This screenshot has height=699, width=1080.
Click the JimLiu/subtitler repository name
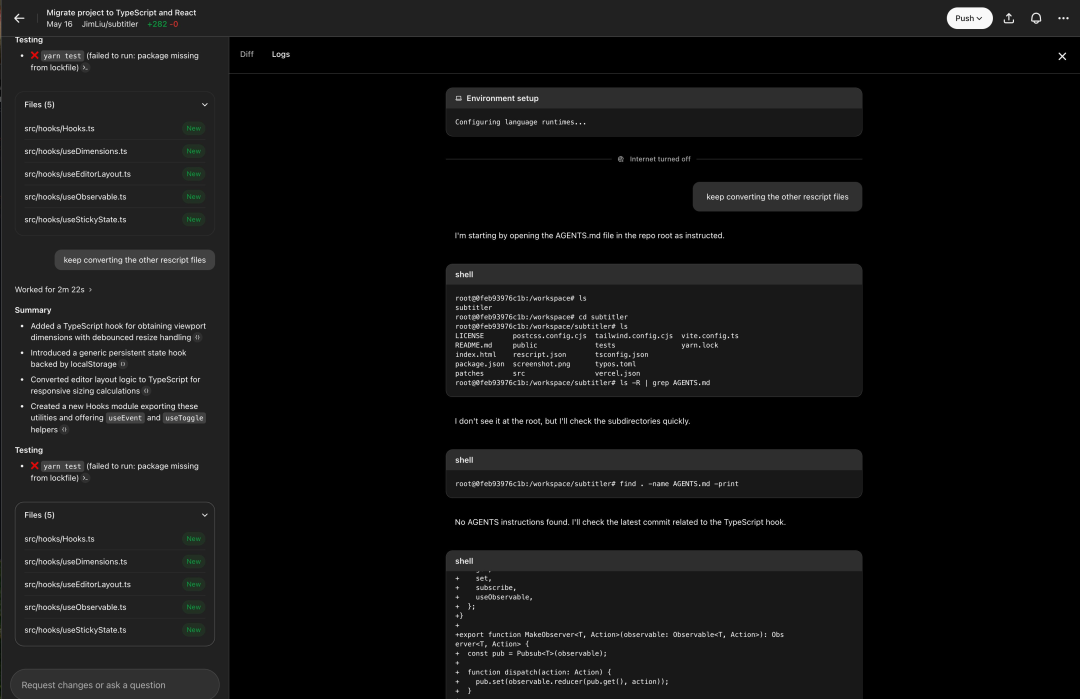[x=110, y=24]
